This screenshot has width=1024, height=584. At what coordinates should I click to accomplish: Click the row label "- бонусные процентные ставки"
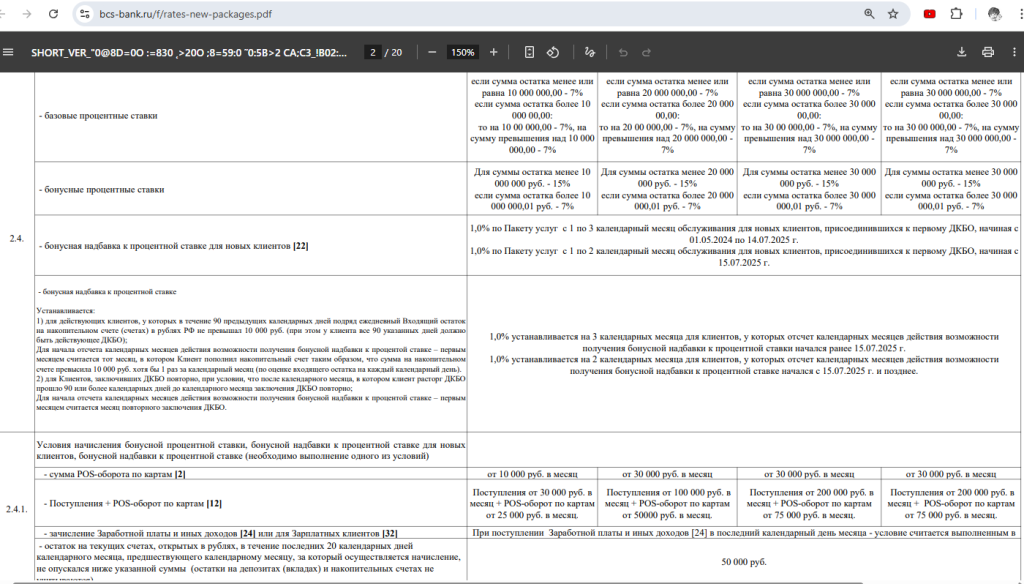click(101, 189)
